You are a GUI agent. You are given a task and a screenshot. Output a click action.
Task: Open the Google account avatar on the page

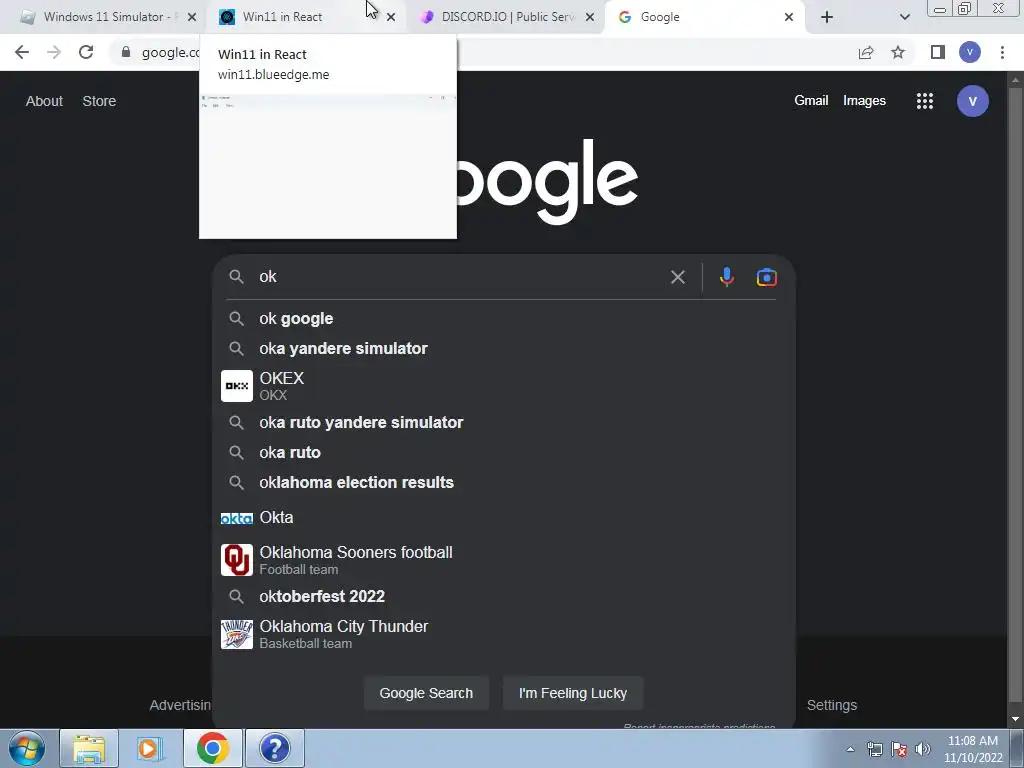[972, 101]
